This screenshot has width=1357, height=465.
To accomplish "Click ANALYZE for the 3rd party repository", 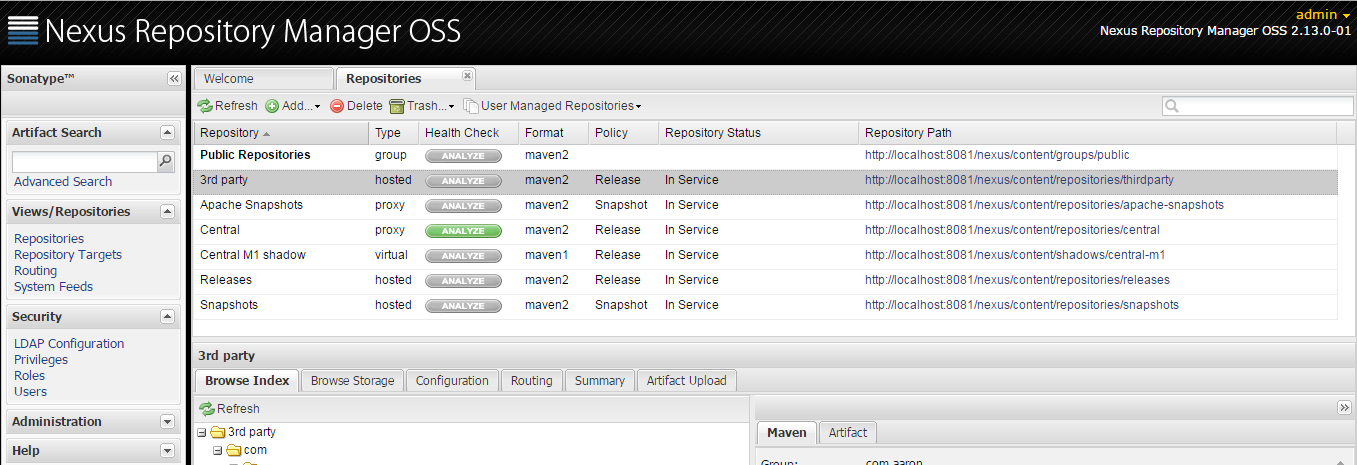I will point(463,180).
